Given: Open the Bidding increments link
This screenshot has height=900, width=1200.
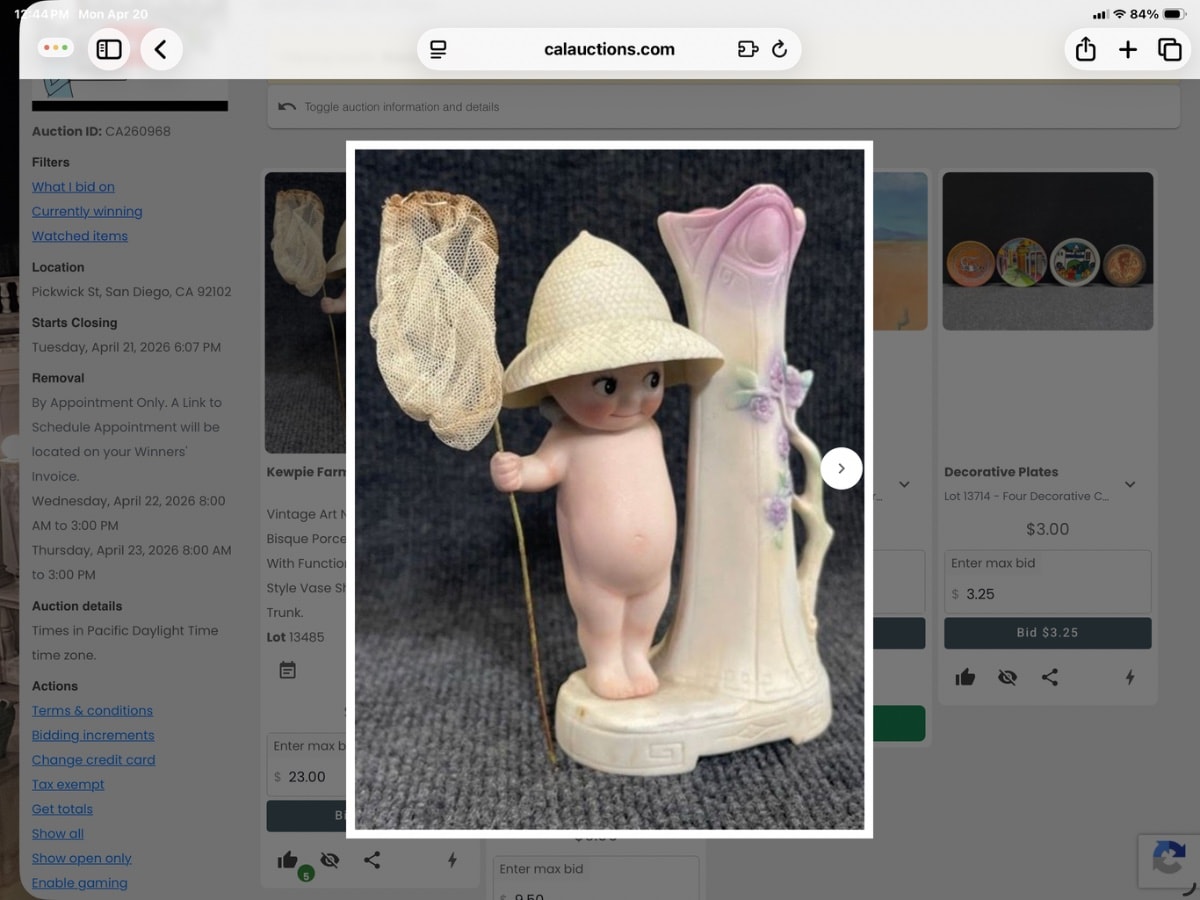Looking at the screenshot, I should pos(93,735).
